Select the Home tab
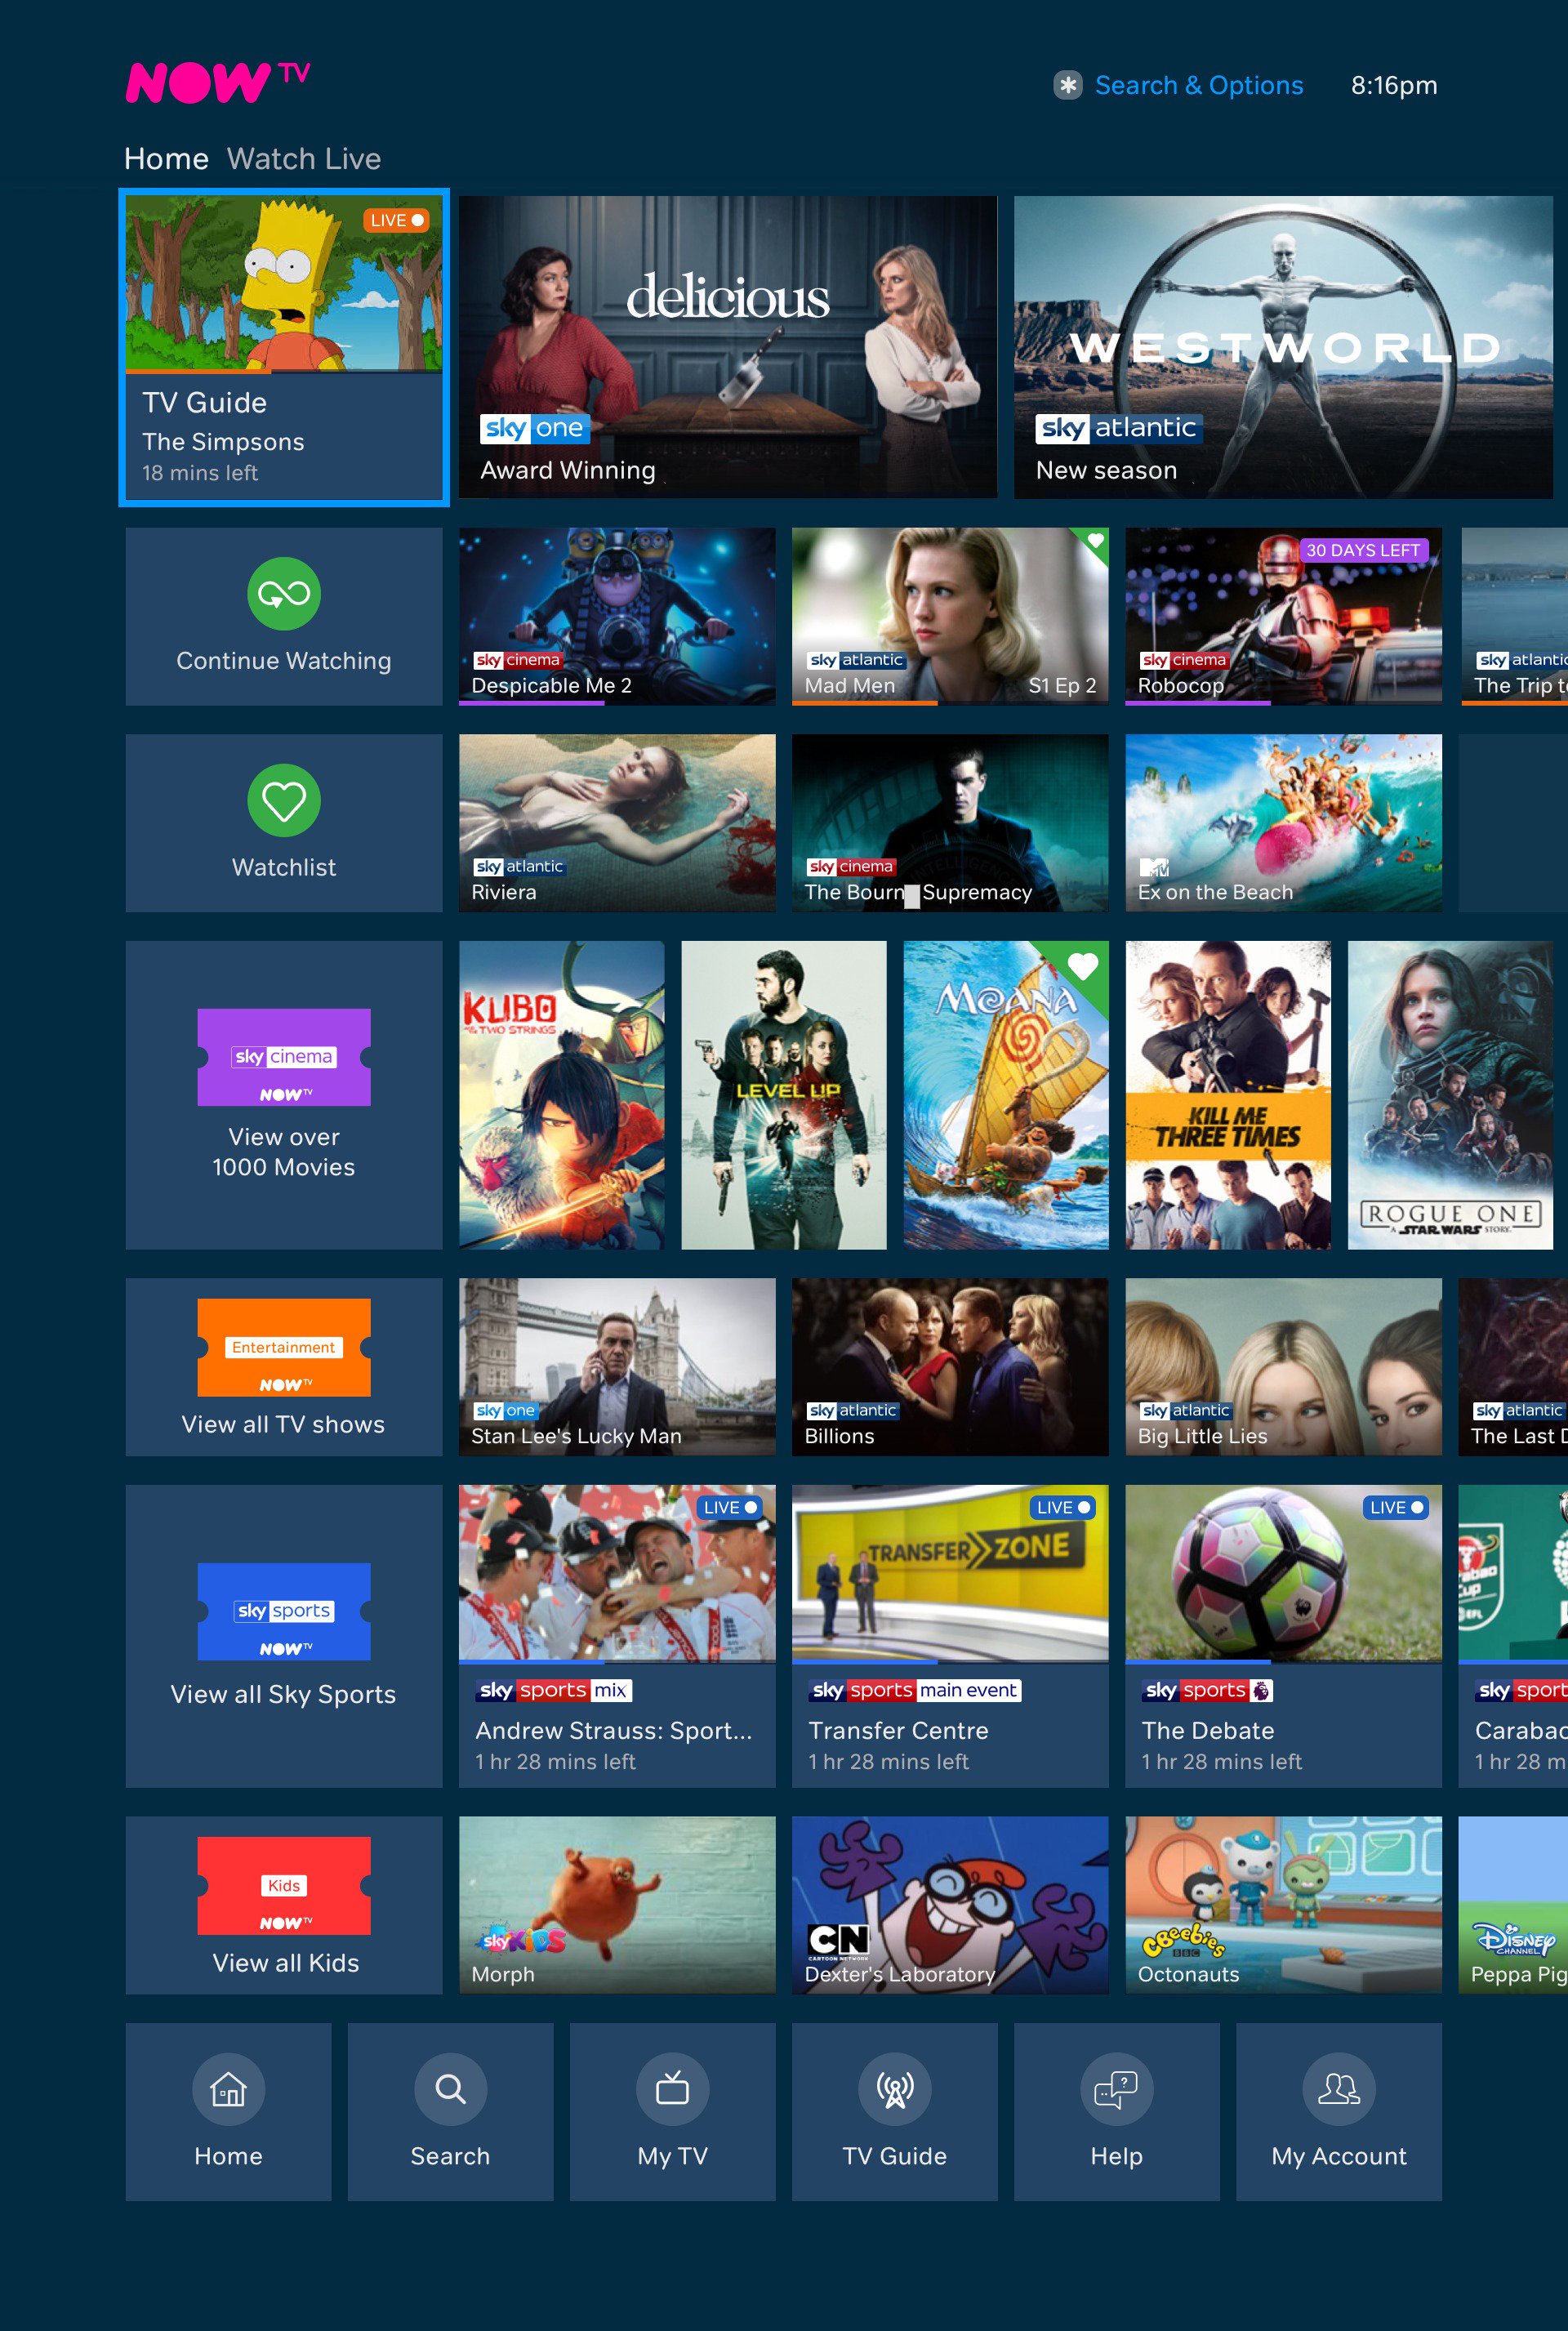This screenshot has width=1568, height=2331. pos(166,159)
